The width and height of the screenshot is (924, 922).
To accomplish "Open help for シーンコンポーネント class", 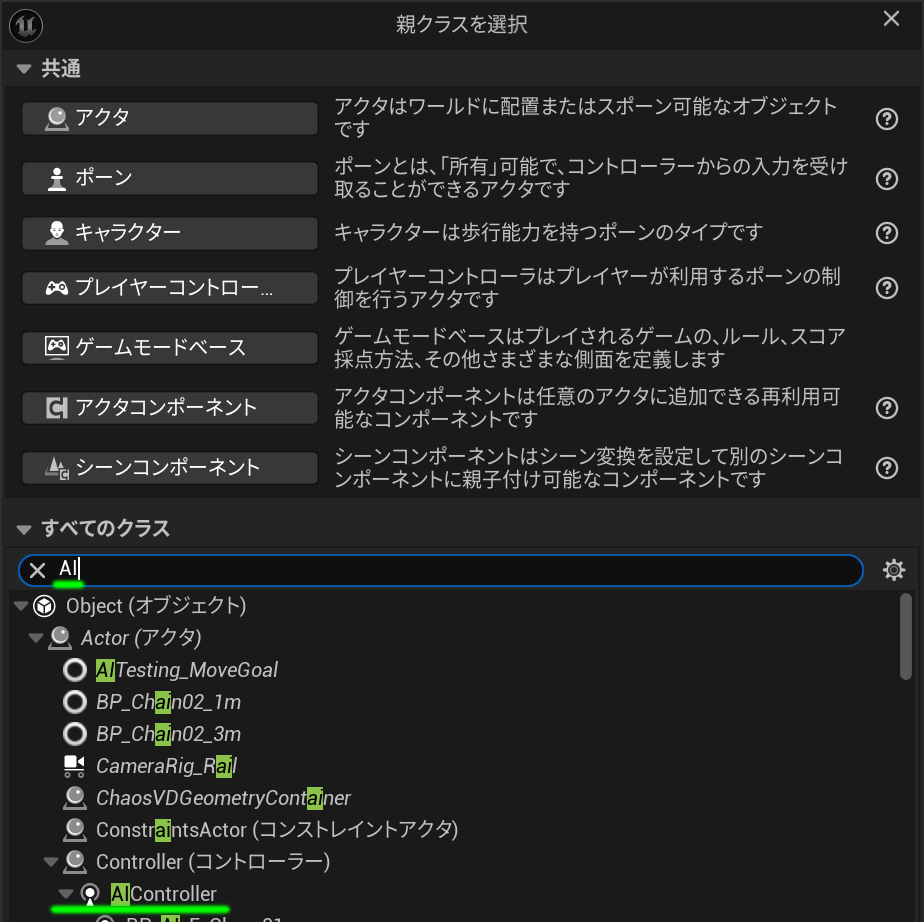I will pyautogui.click(x=886, y=468).
